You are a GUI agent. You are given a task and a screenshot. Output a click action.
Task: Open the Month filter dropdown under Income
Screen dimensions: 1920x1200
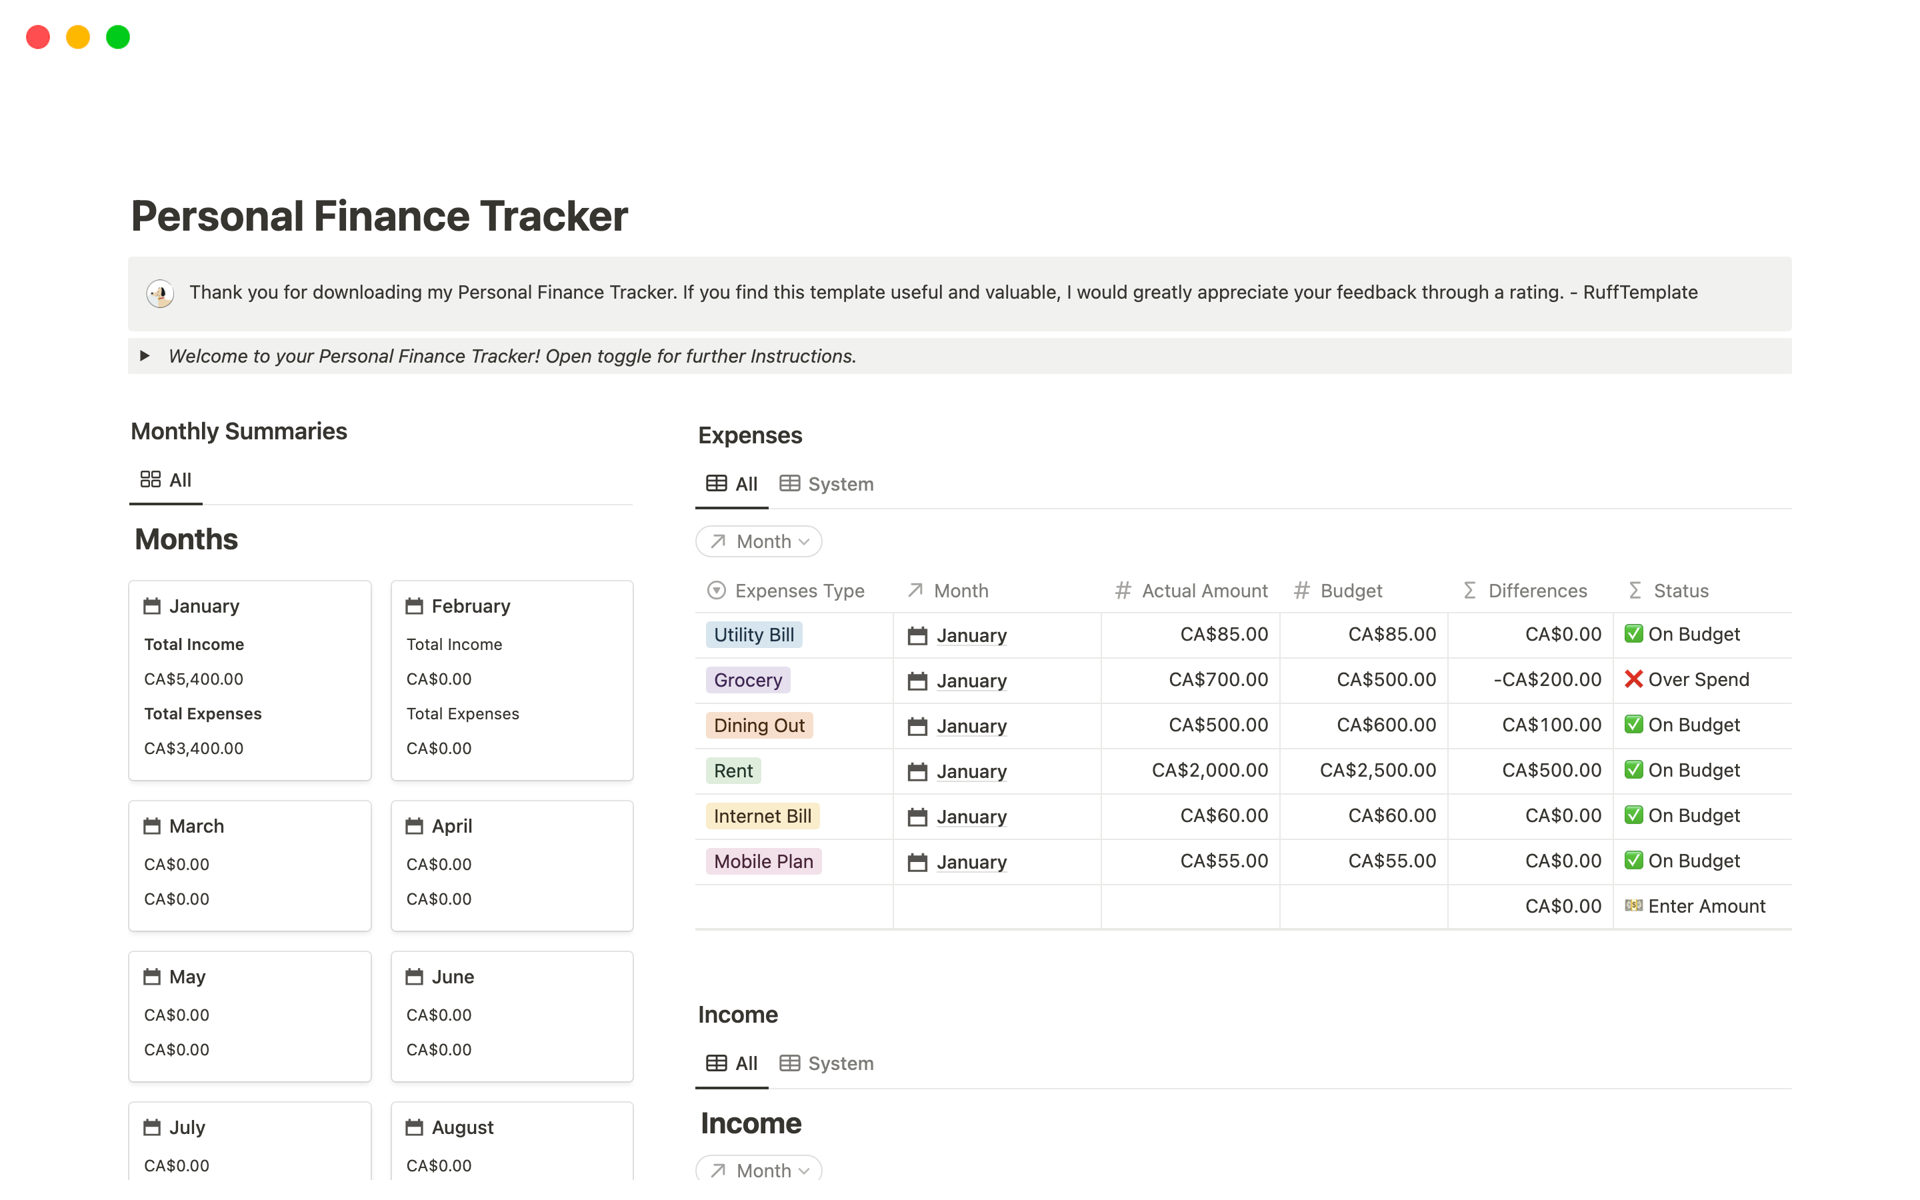coord(759,1169)
